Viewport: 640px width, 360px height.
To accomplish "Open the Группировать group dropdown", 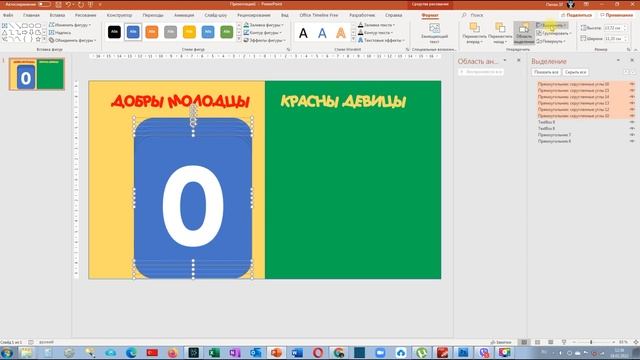I will click(x=554, y=33).
